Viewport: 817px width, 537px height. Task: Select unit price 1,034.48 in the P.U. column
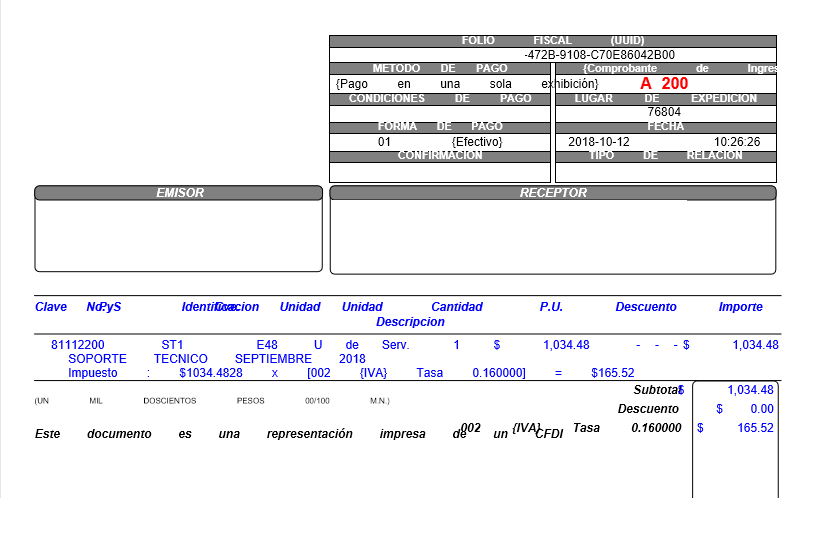tap(566, 345)
